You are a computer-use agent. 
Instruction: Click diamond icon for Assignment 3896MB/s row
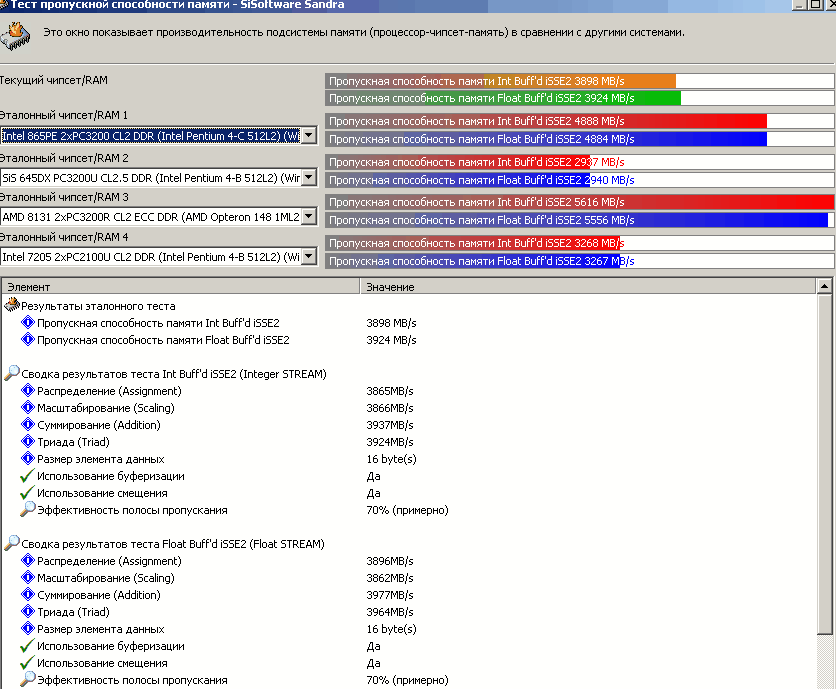click(27, 560)
